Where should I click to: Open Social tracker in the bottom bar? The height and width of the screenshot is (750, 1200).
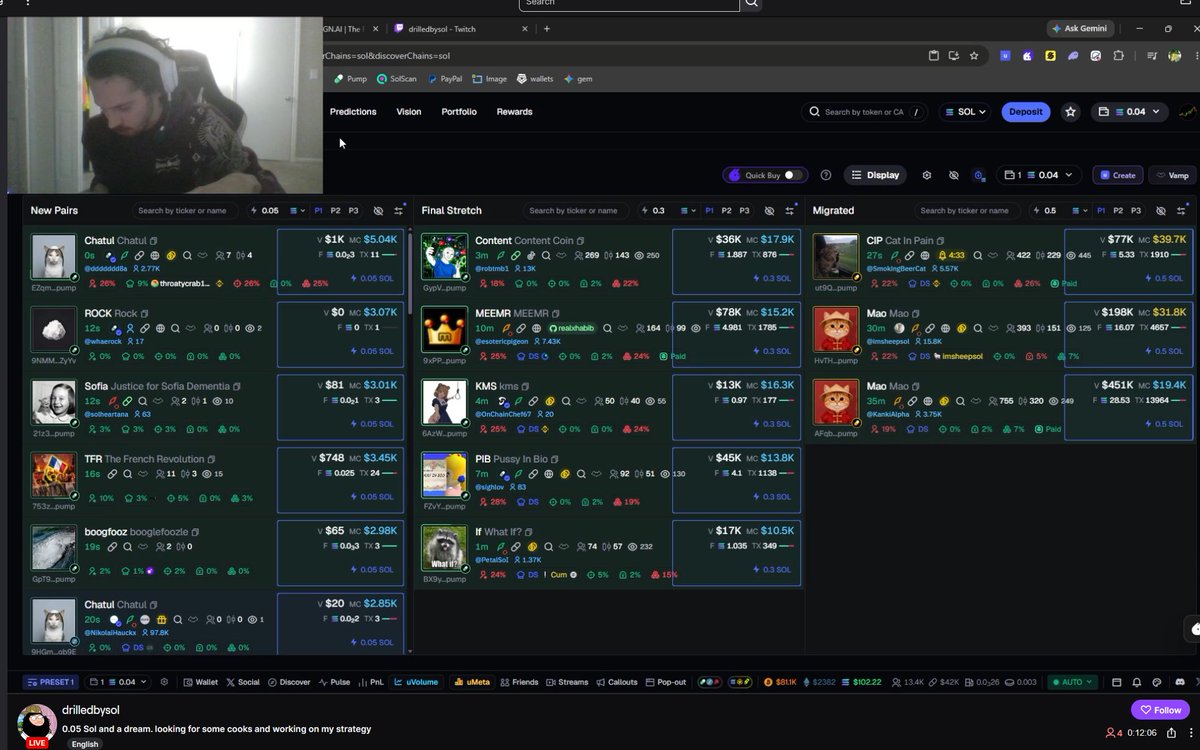point(243,682)
